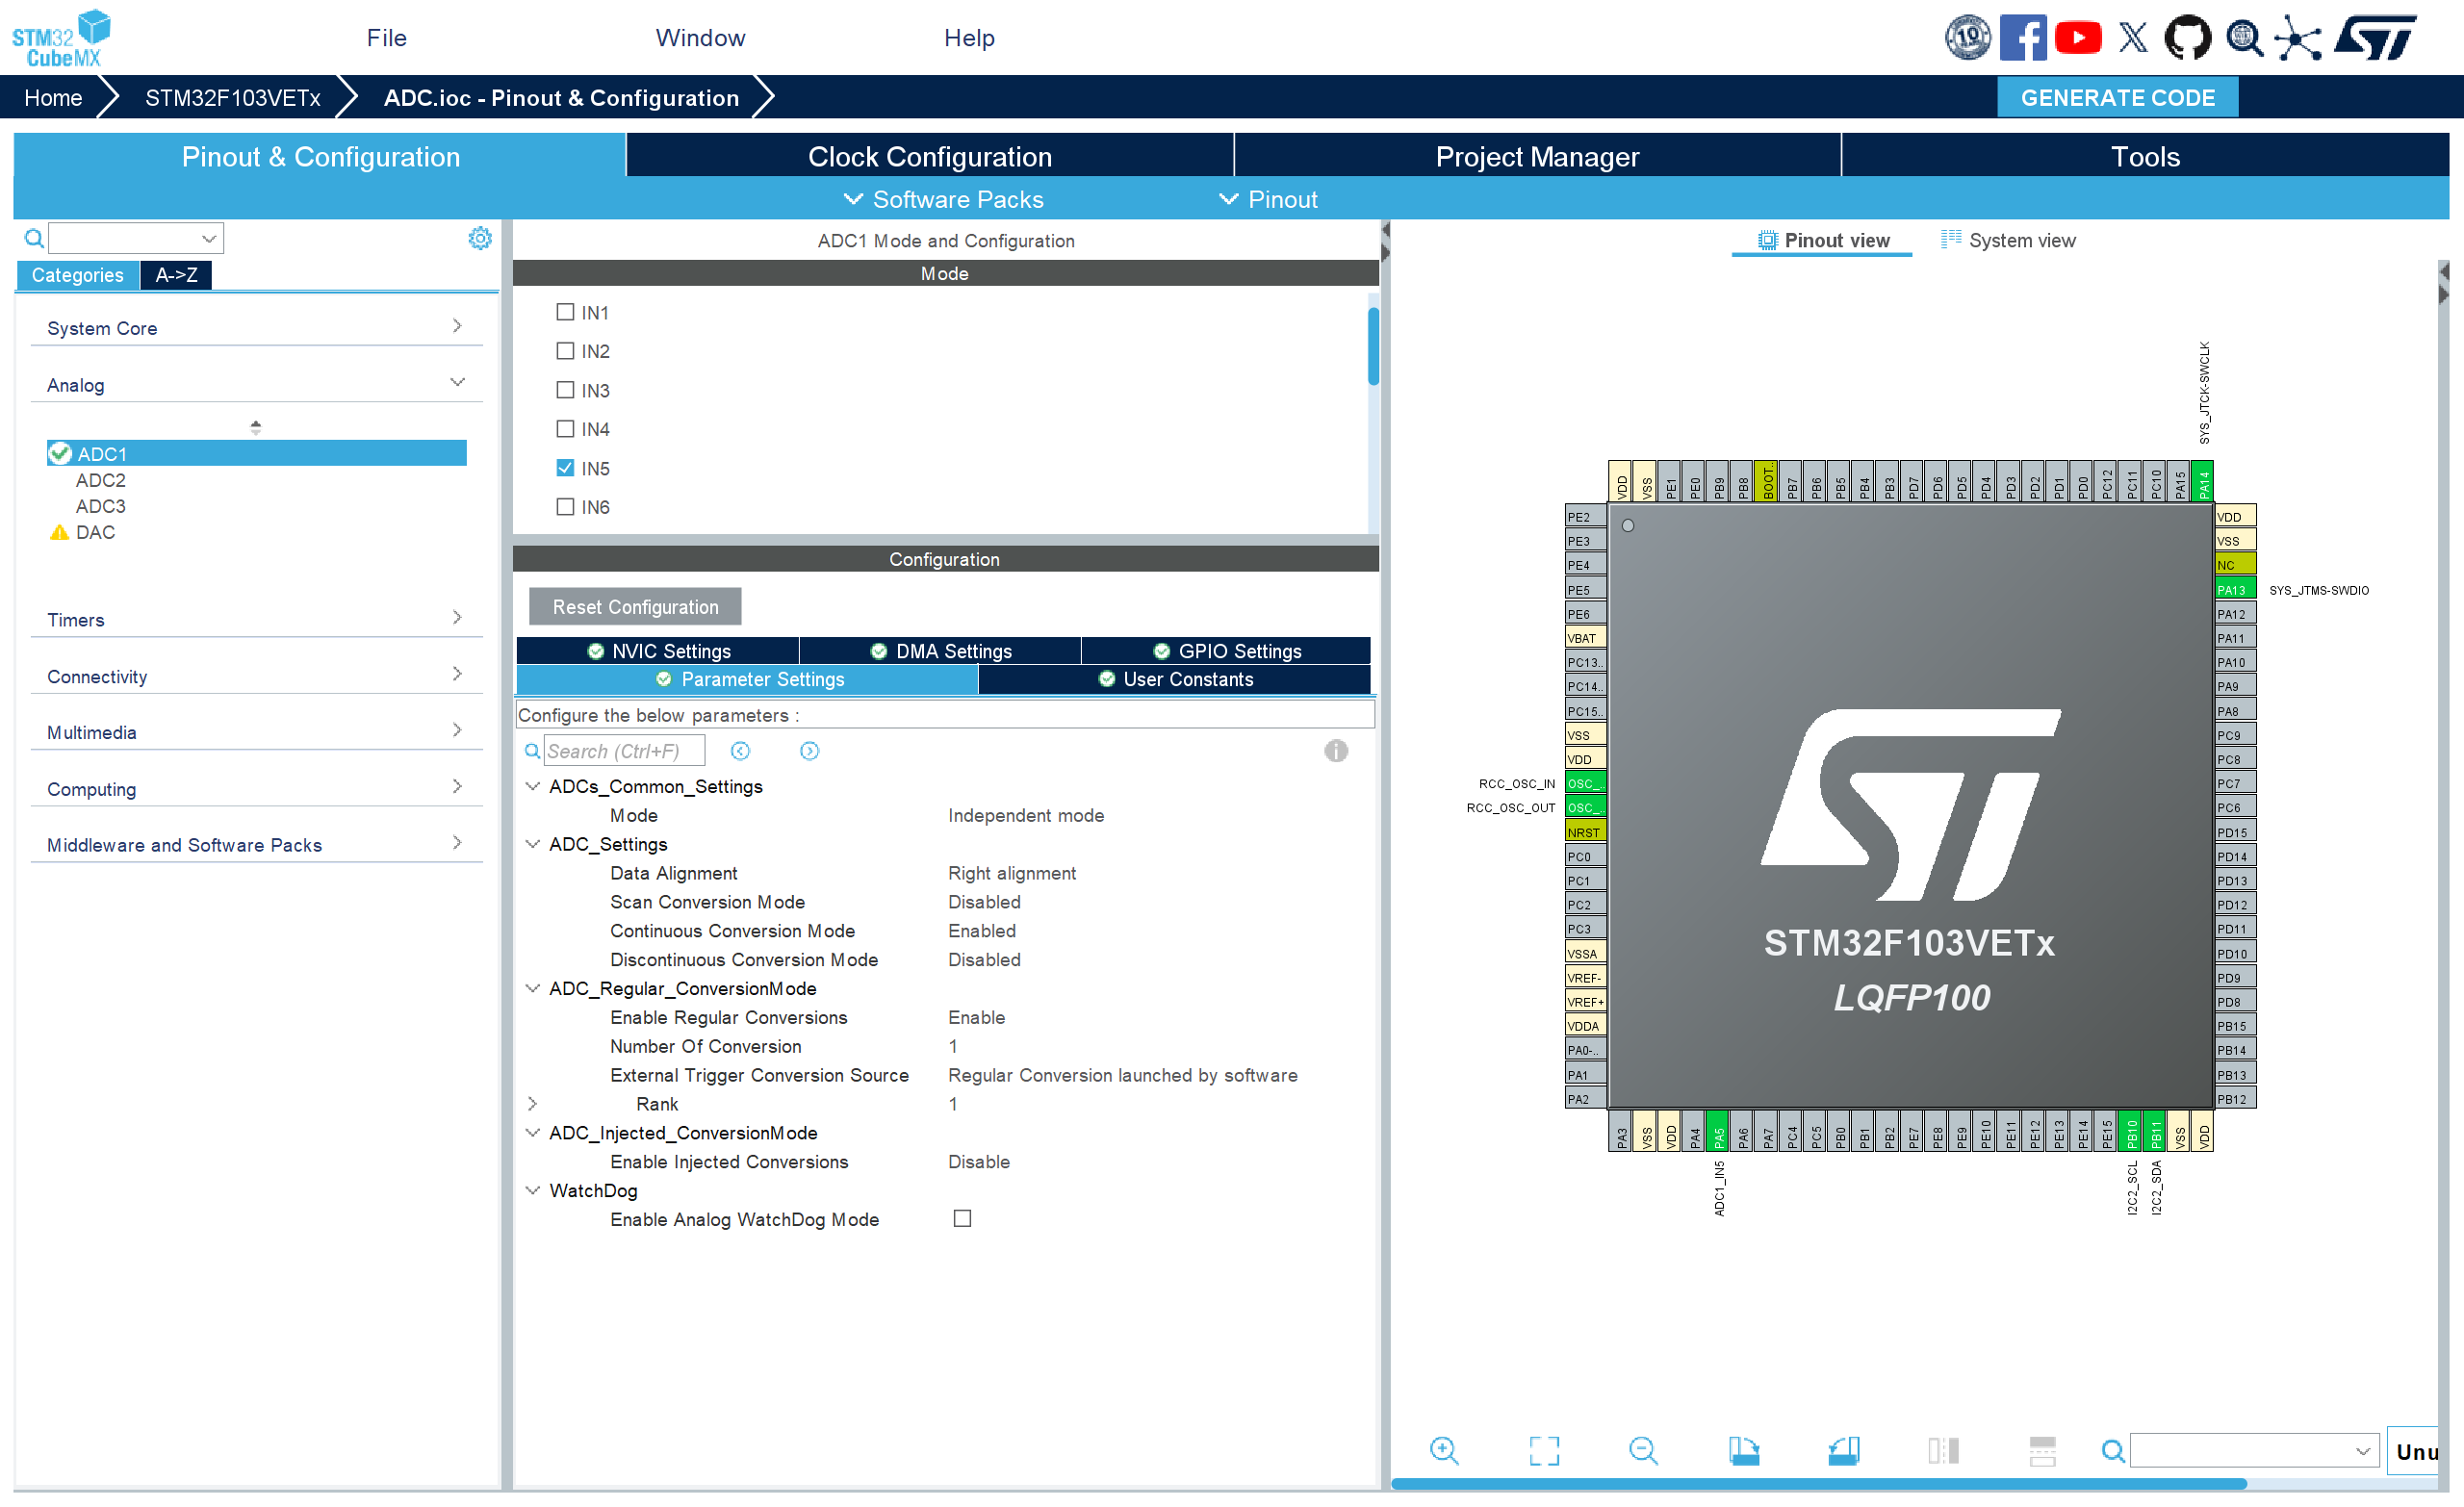Open the Software Packs dropdown
The width and height of the screenshot is (2464, 1507).
pyautogui.click(x=944, y=199)
